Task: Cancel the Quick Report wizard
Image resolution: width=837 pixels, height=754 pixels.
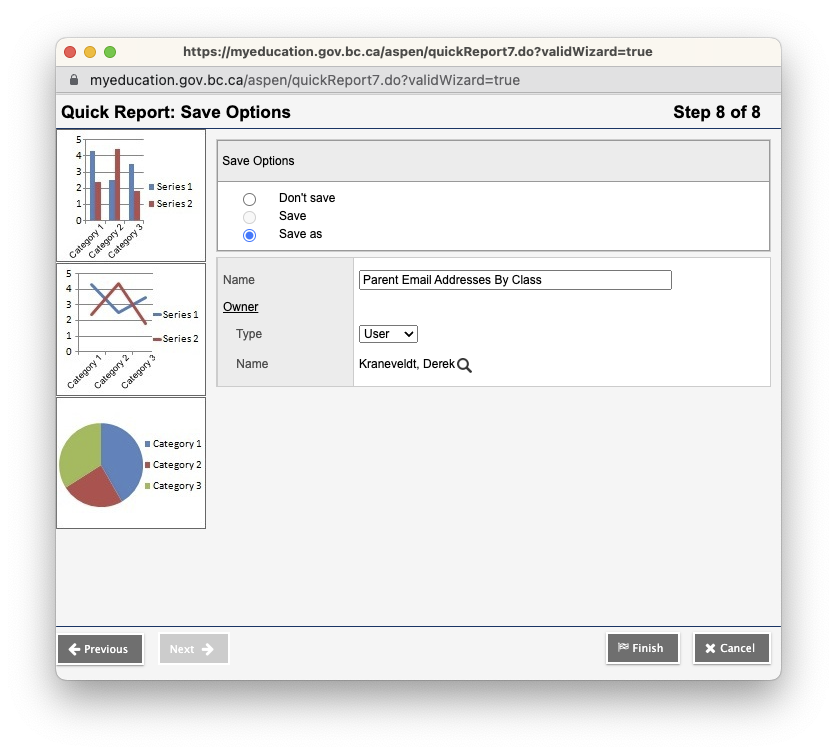Action: [x=731, y=648]
